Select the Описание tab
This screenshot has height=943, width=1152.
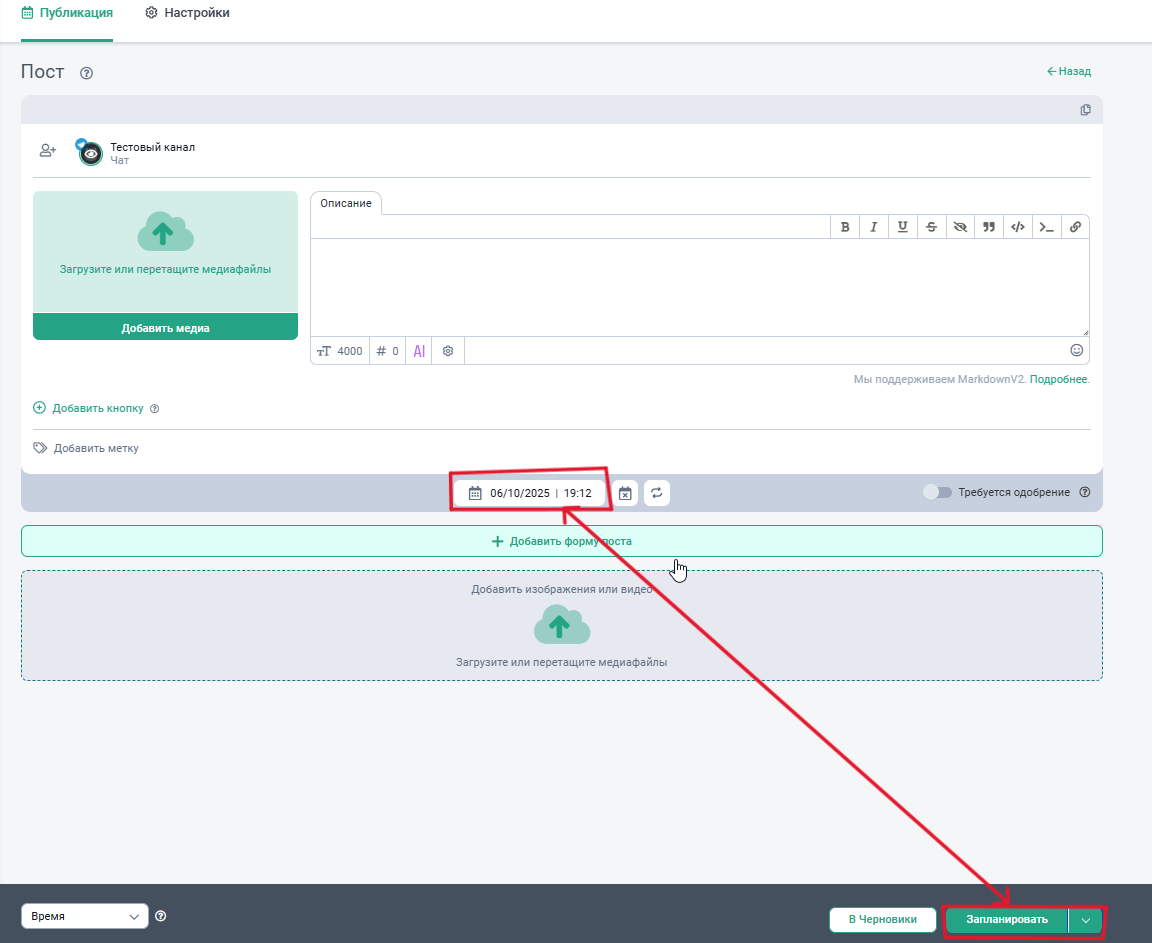346,203
